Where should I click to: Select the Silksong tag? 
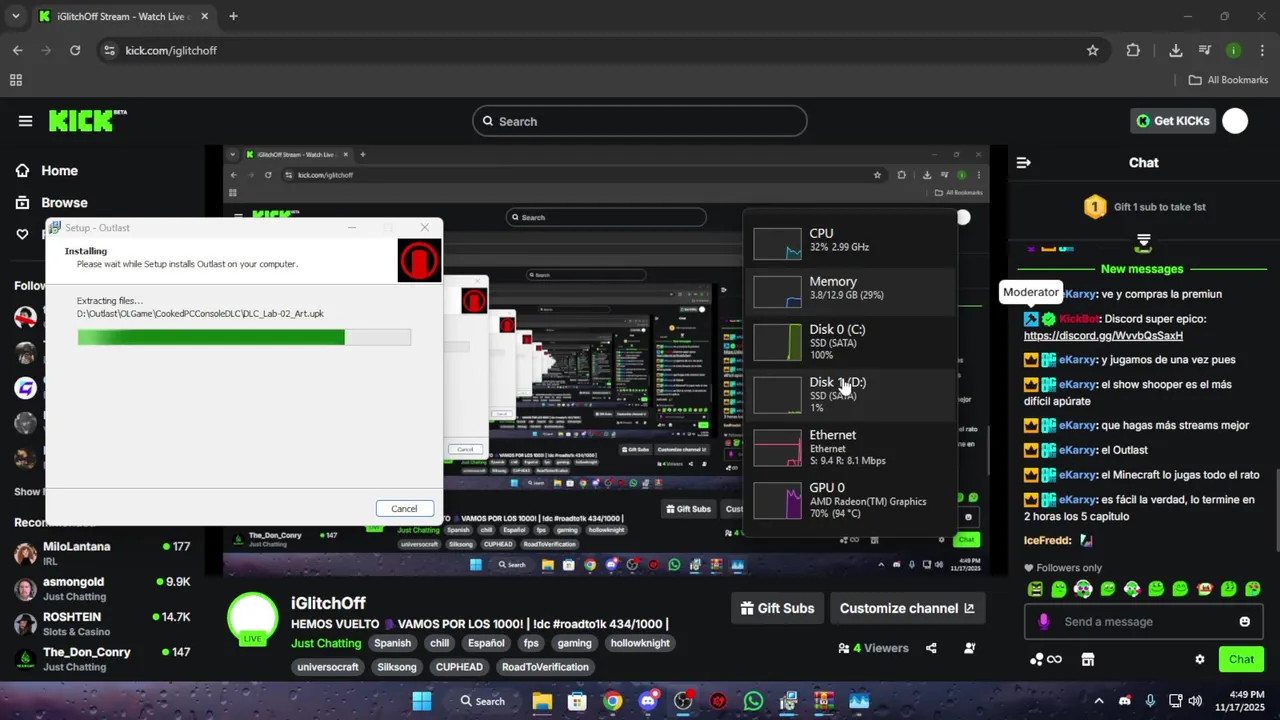pyautogui.click(x=397, y=667)
